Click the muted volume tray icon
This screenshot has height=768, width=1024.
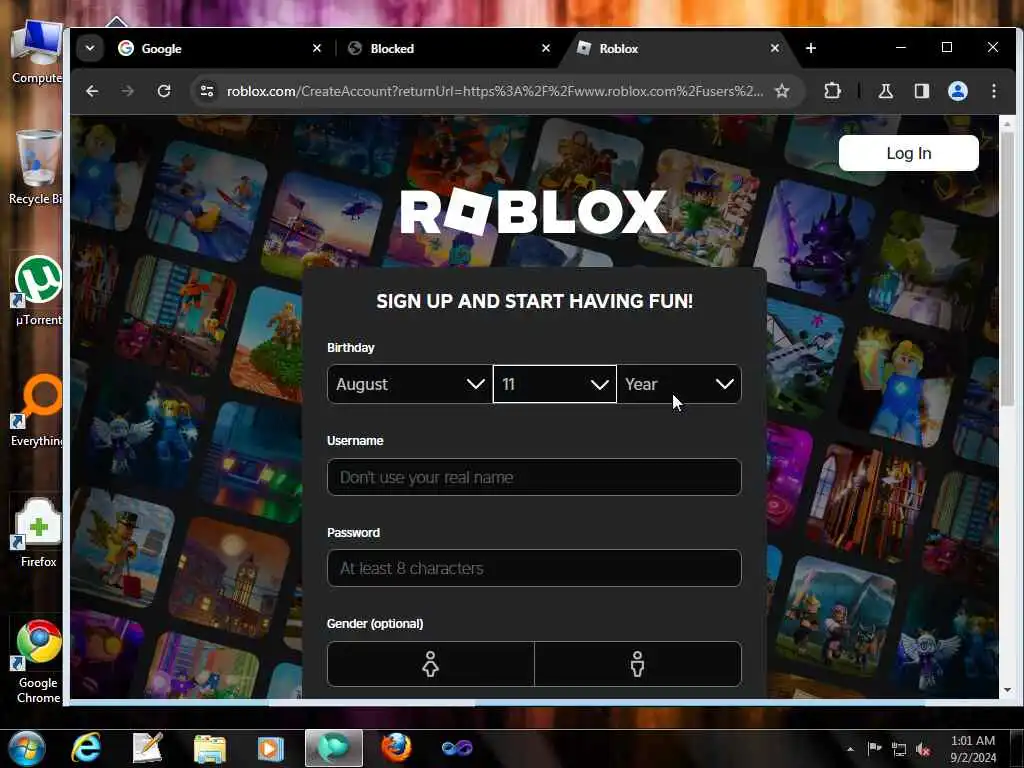coord(923,749)
